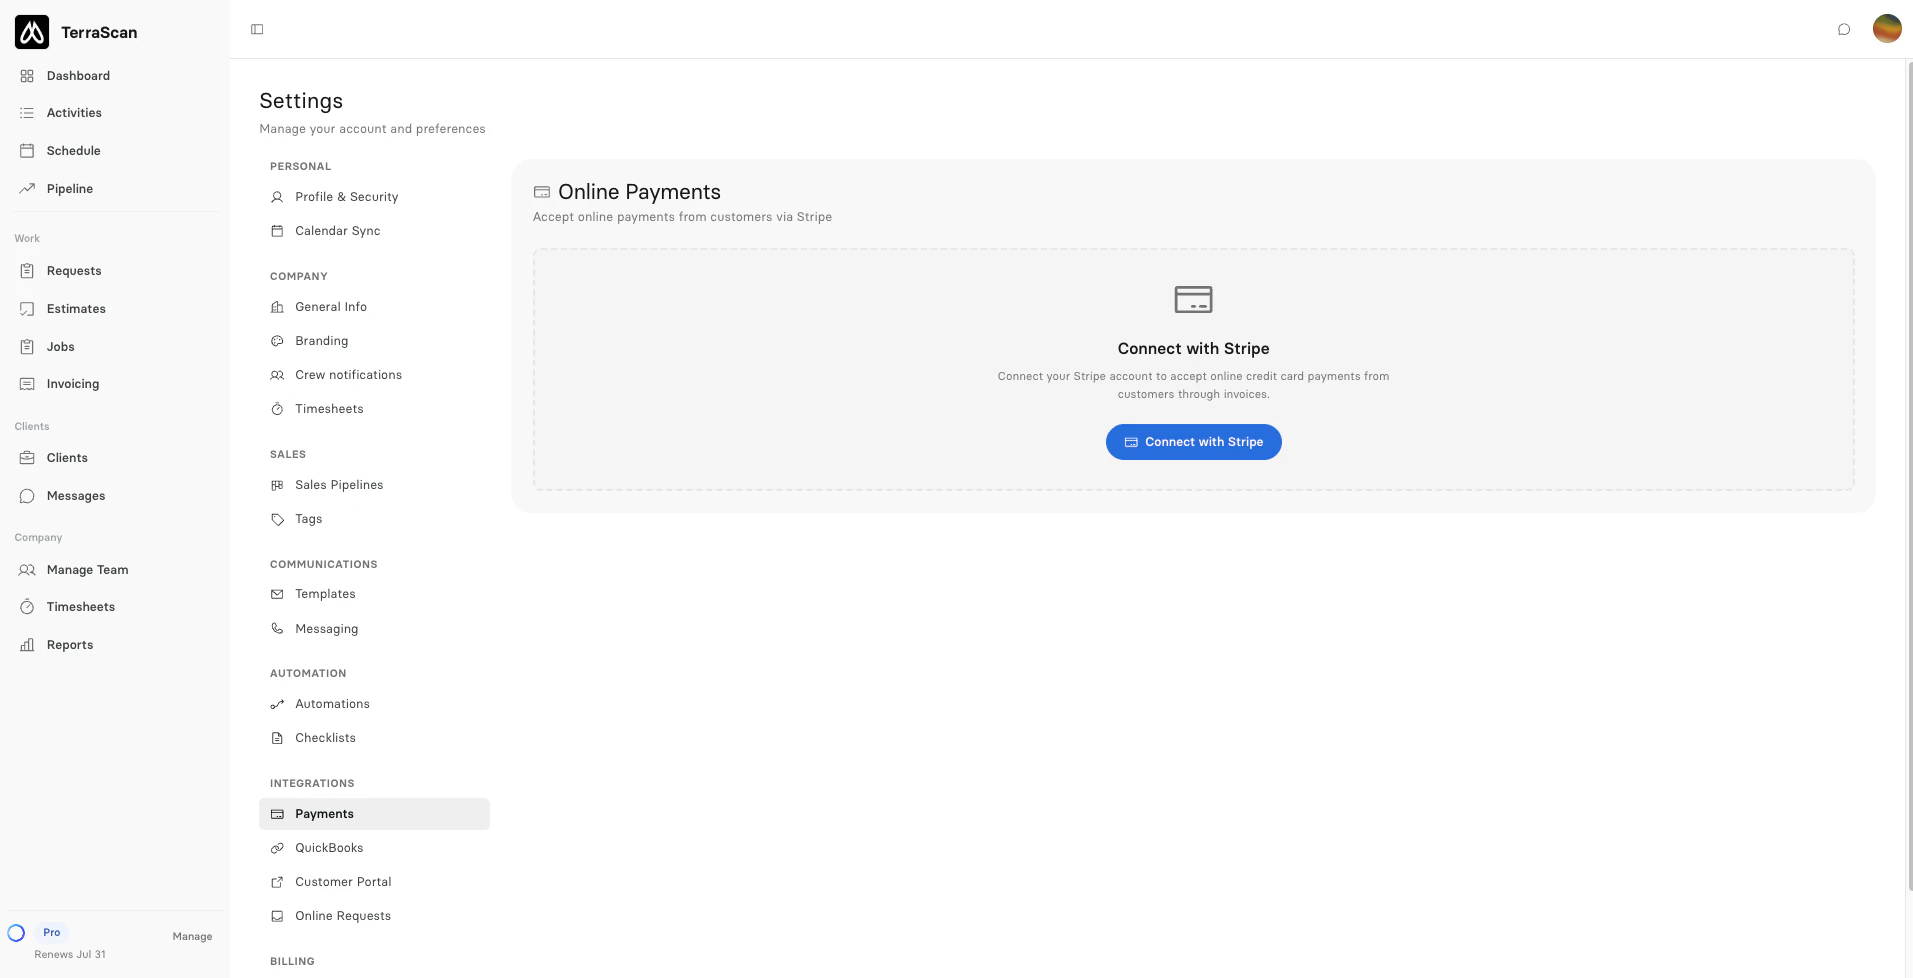Select Payments under Integrations
The width and height of the screenshot is (1913, 978).
tap(374, 814)
